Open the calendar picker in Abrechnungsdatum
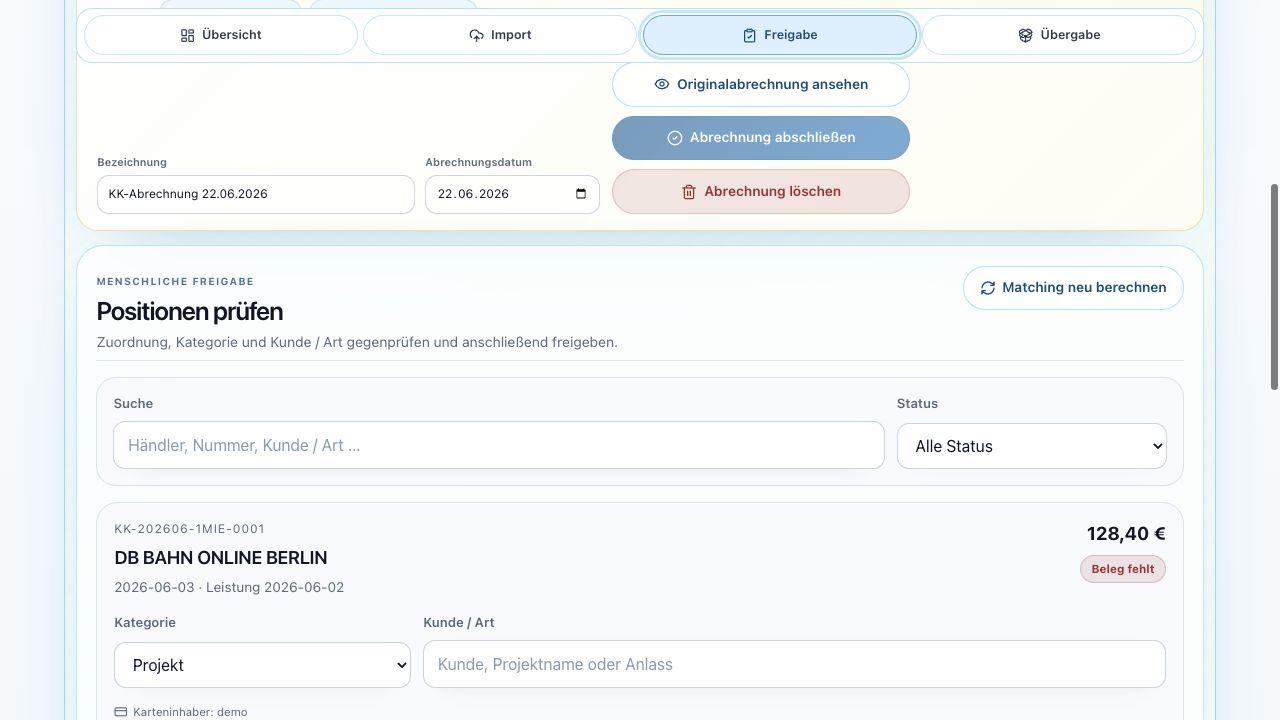 tap(581, 194)
